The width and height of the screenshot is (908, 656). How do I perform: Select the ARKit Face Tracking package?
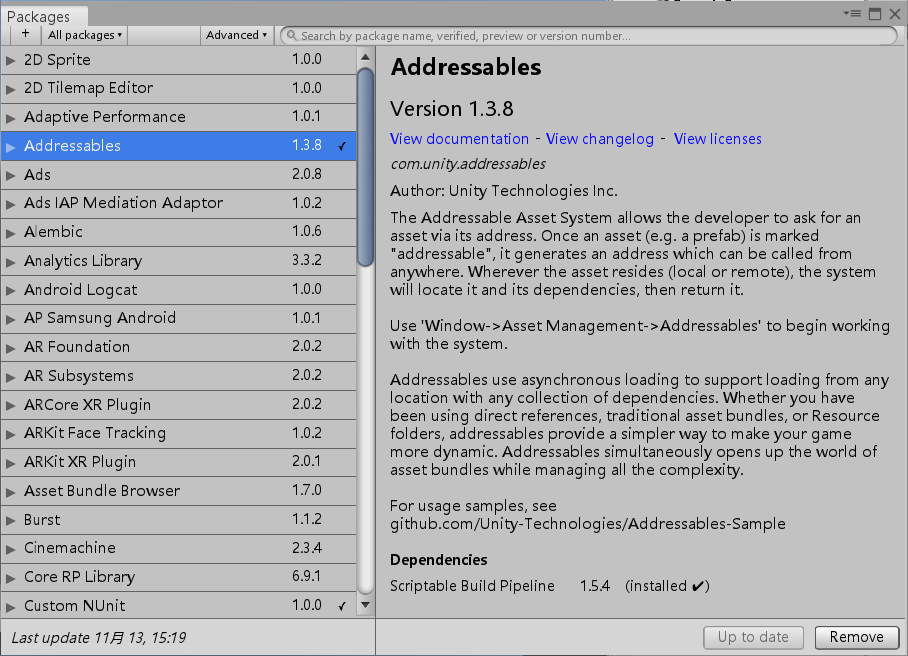click(178, 433)
